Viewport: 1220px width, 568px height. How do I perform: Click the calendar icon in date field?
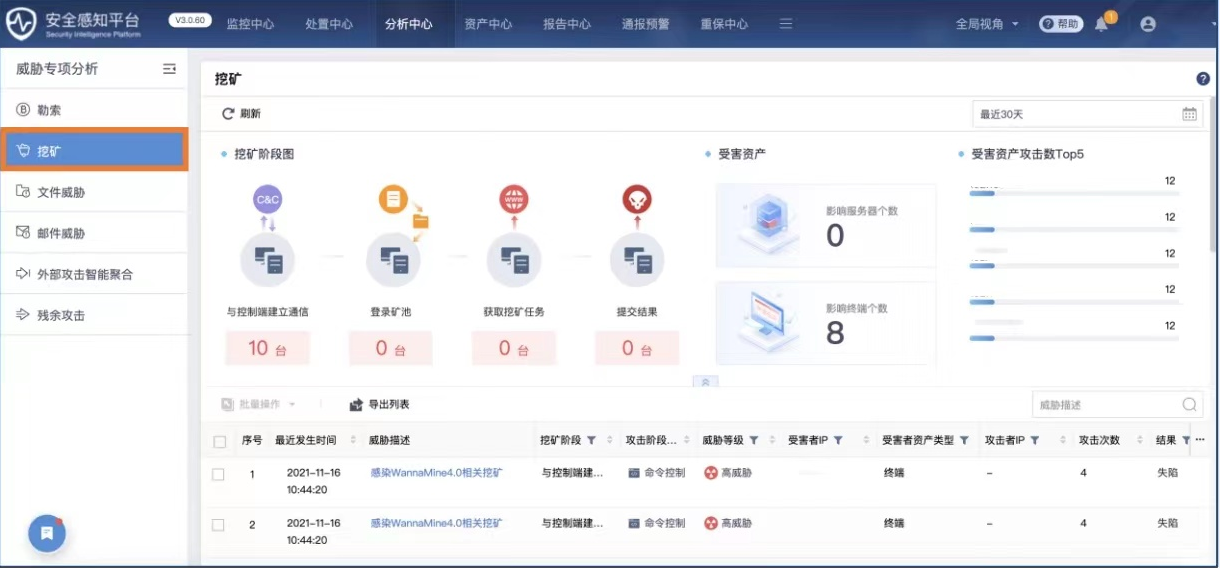1189,114
